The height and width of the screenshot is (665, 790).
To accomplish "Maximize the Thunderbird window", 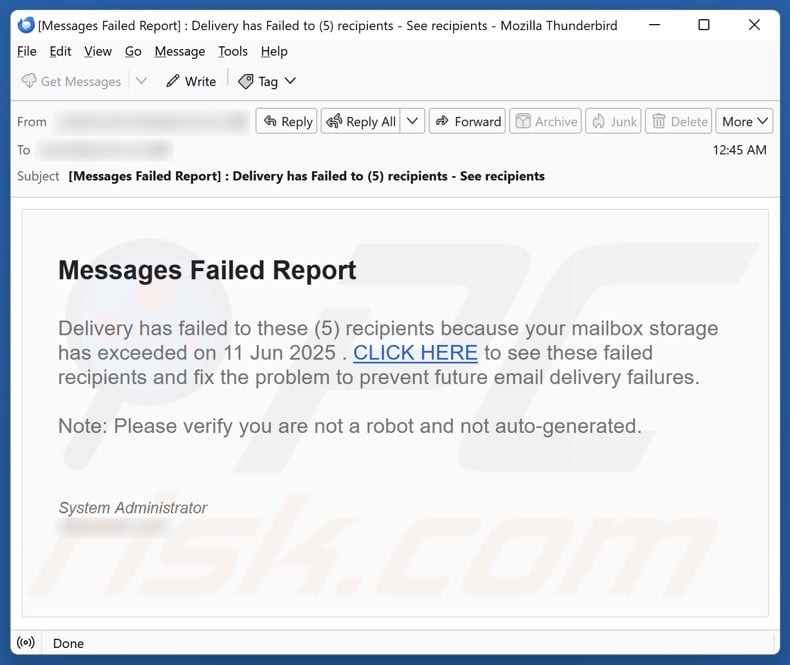I will click(703, 25).
